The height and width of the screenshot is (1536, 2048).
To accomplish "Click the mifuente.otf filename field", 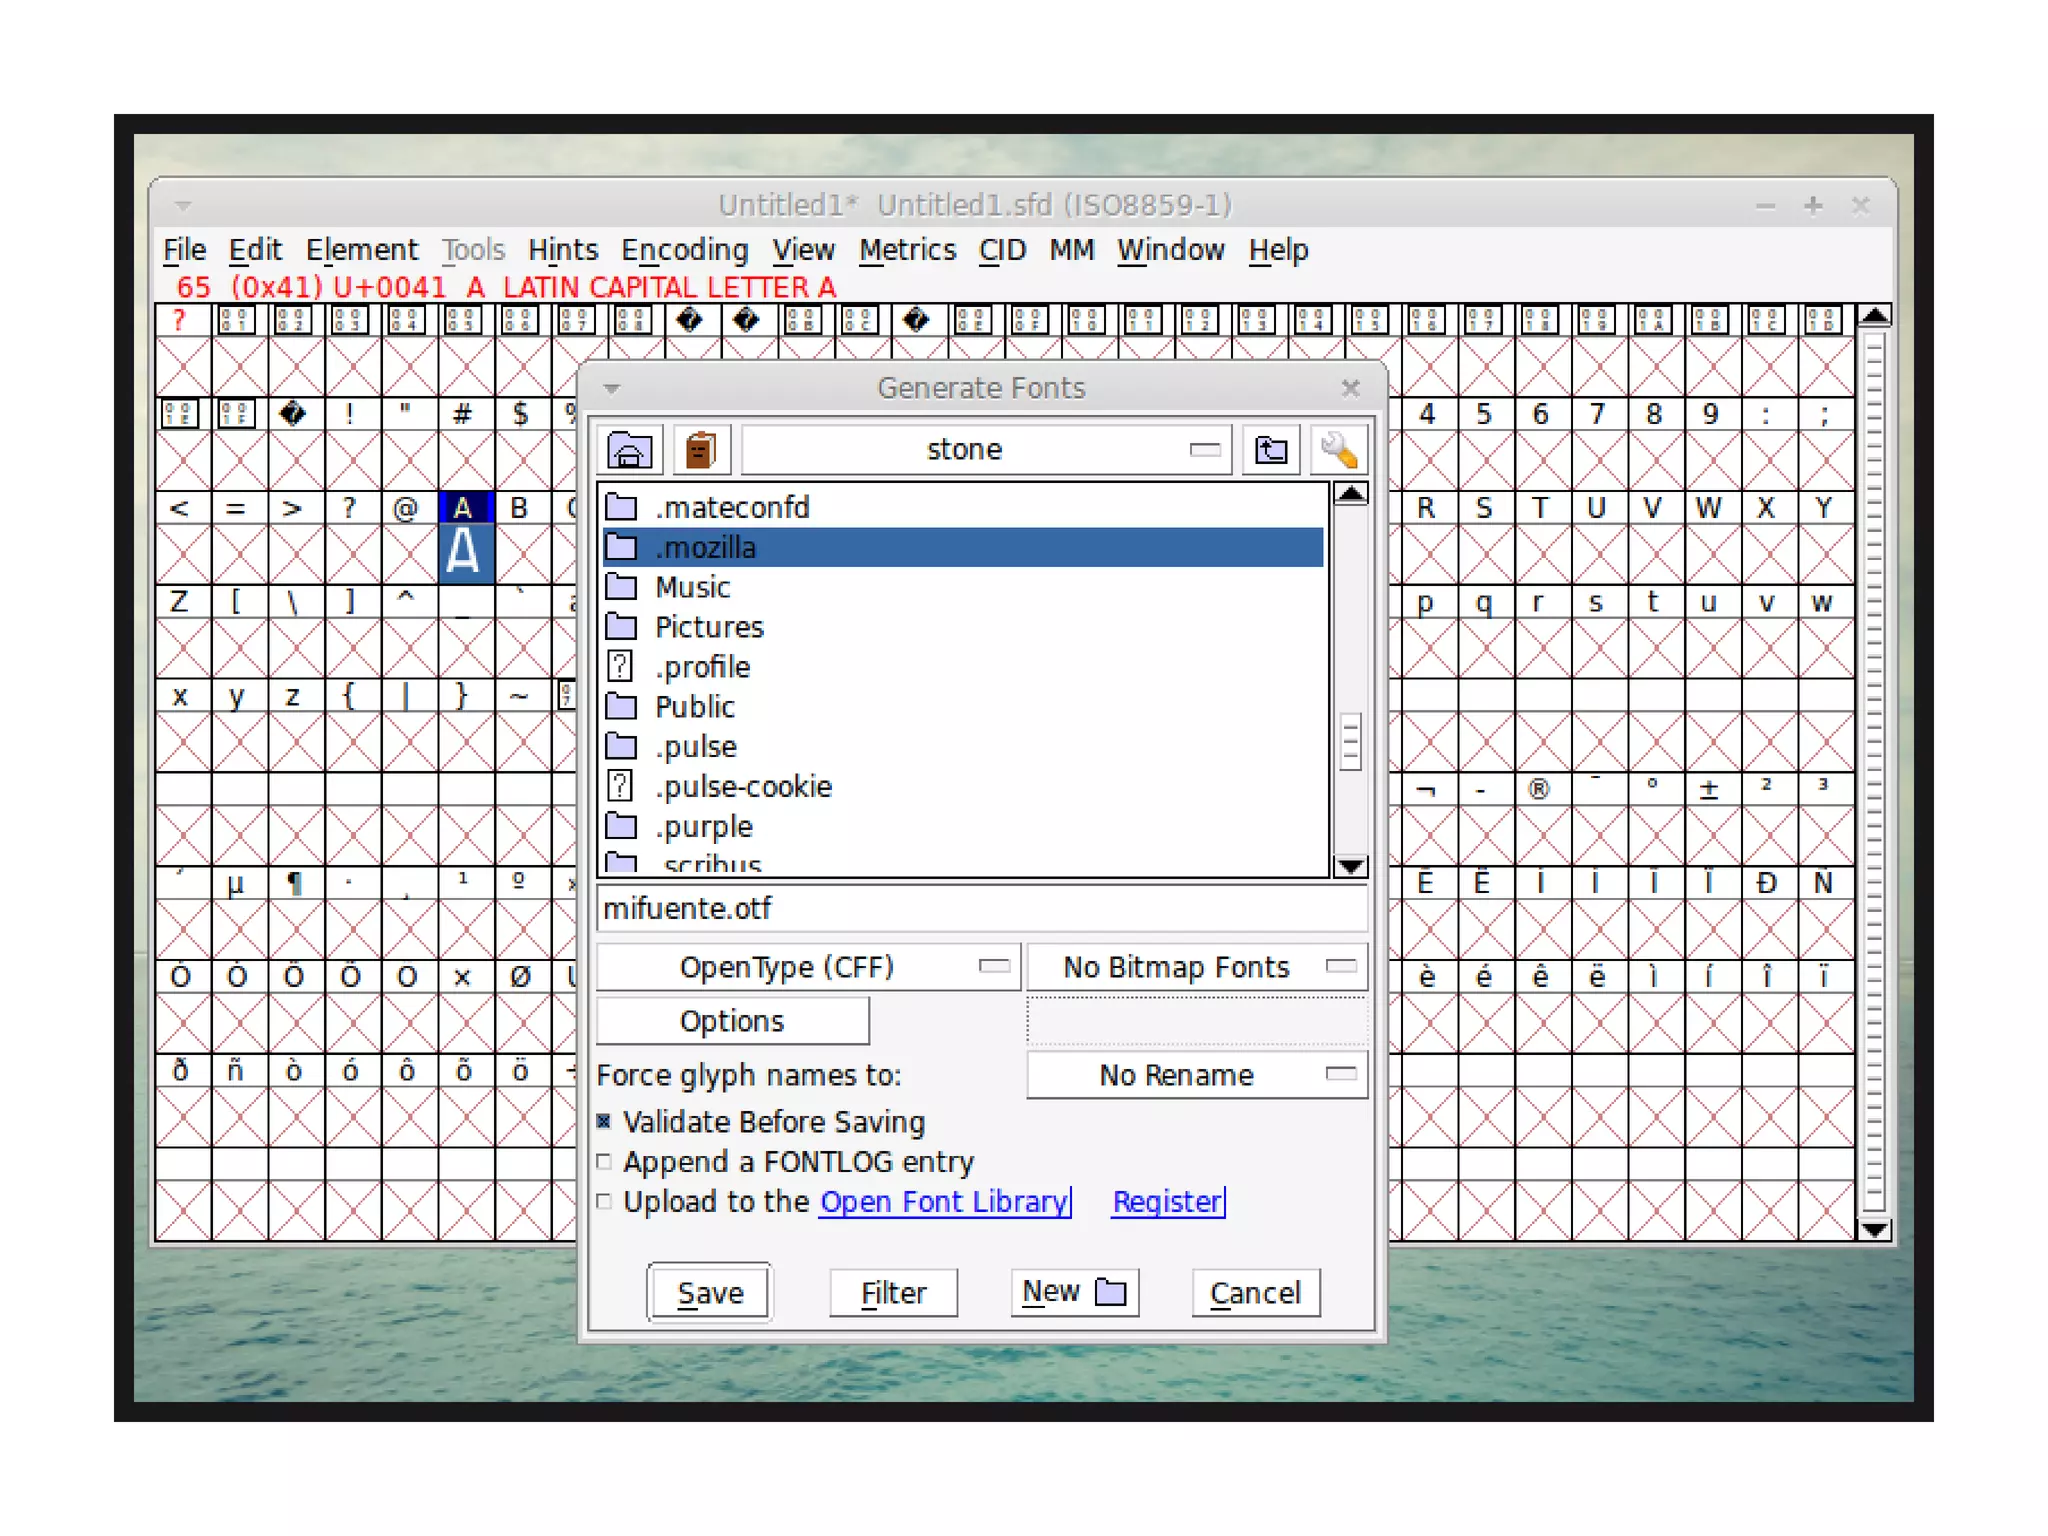I will click(x=980, y=908).
